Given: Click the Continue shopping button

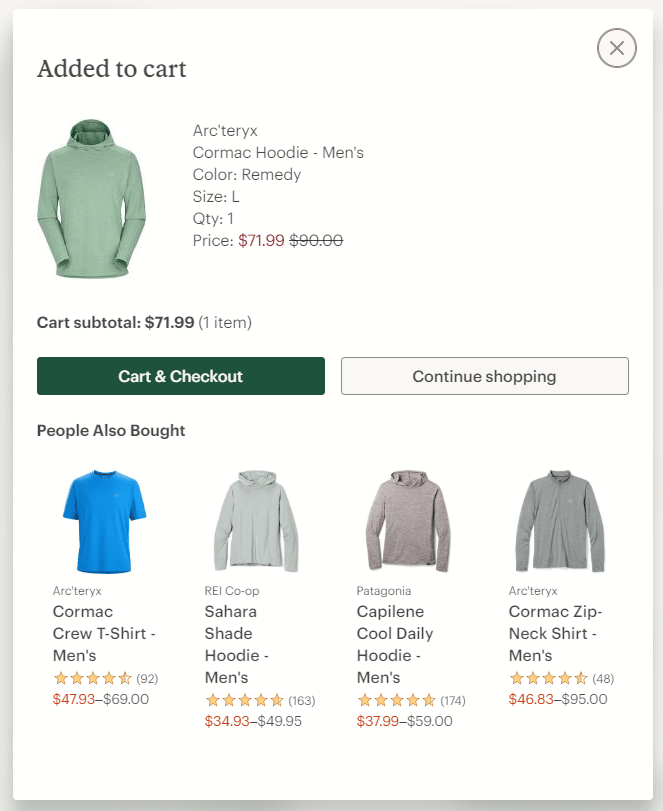Looking at the screenshot, I should coord(485,376).
